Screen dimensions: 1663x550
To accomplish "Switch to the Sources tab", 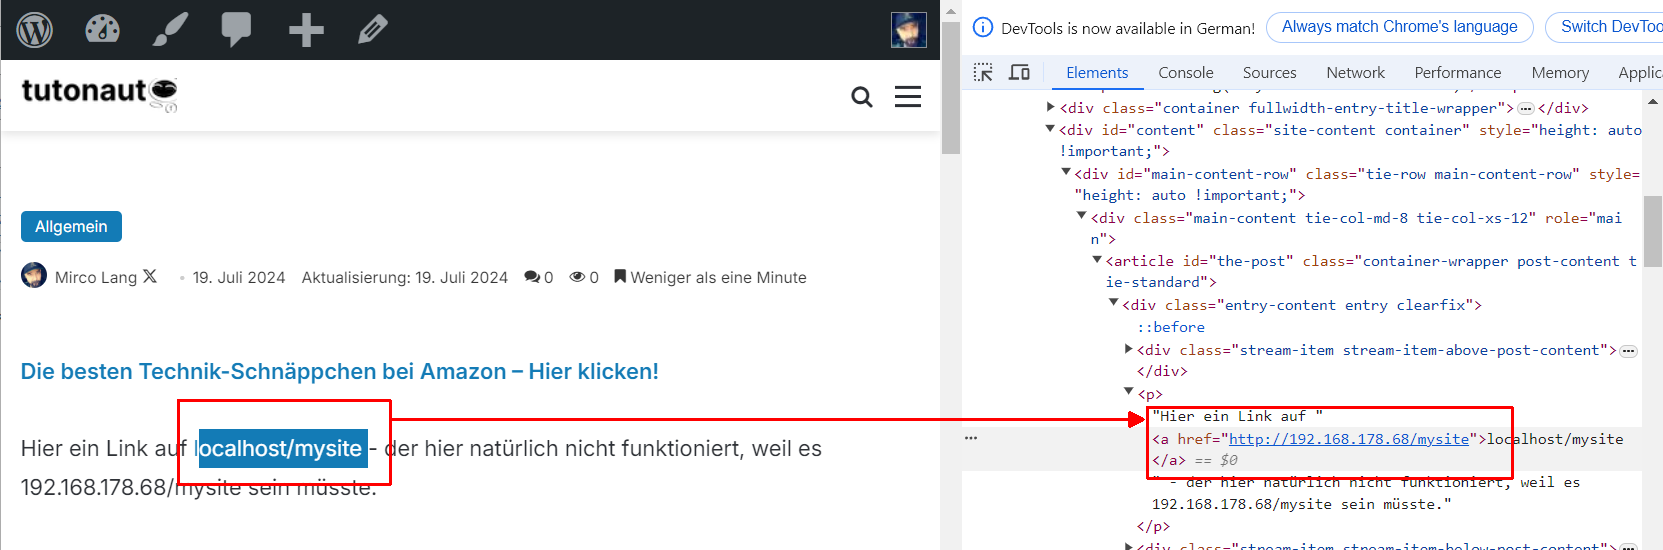I will pos(1270,73).
